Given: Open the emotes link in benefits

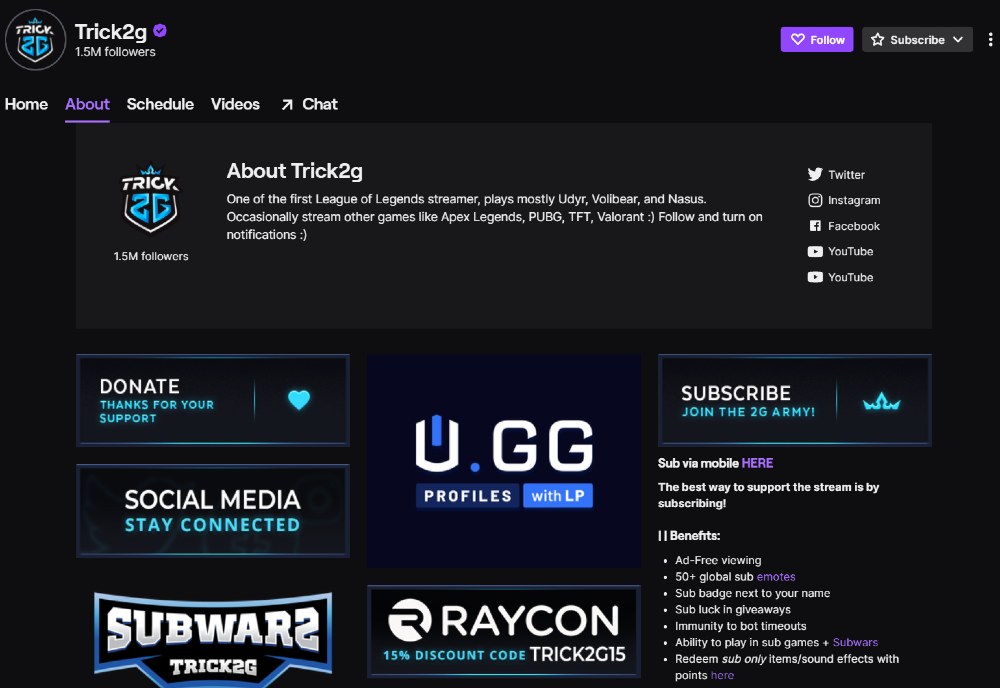Looking at the screenshot, I should (776, 577).
